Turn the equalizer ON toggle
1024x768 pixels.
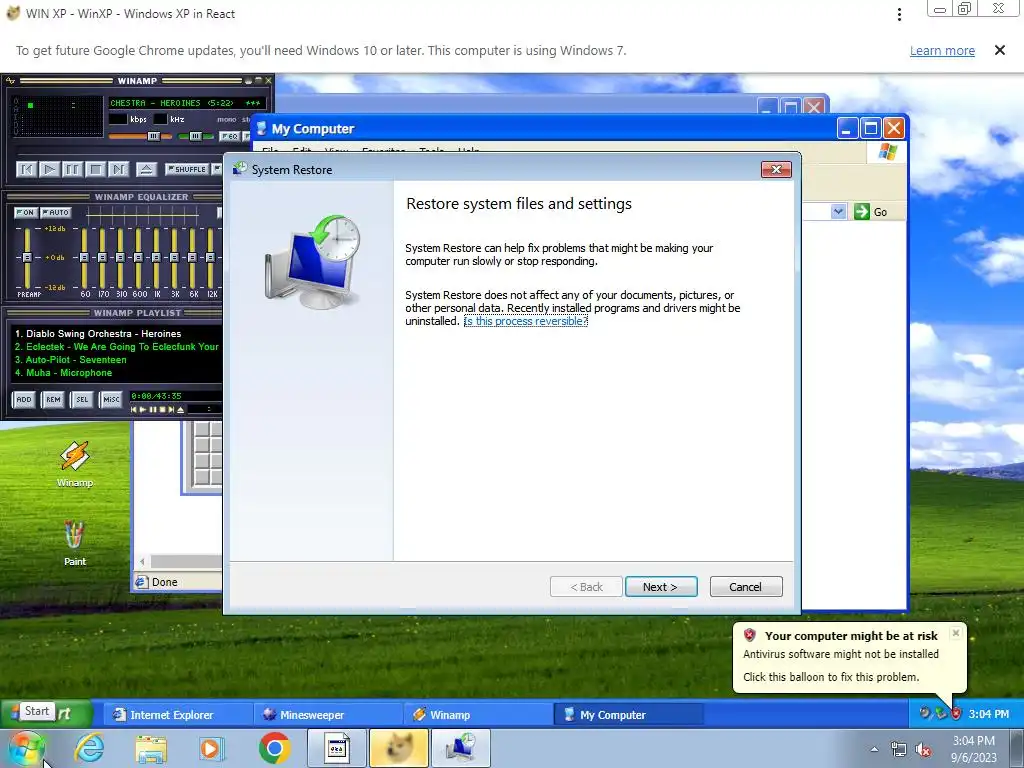click(x=25, y=212)
